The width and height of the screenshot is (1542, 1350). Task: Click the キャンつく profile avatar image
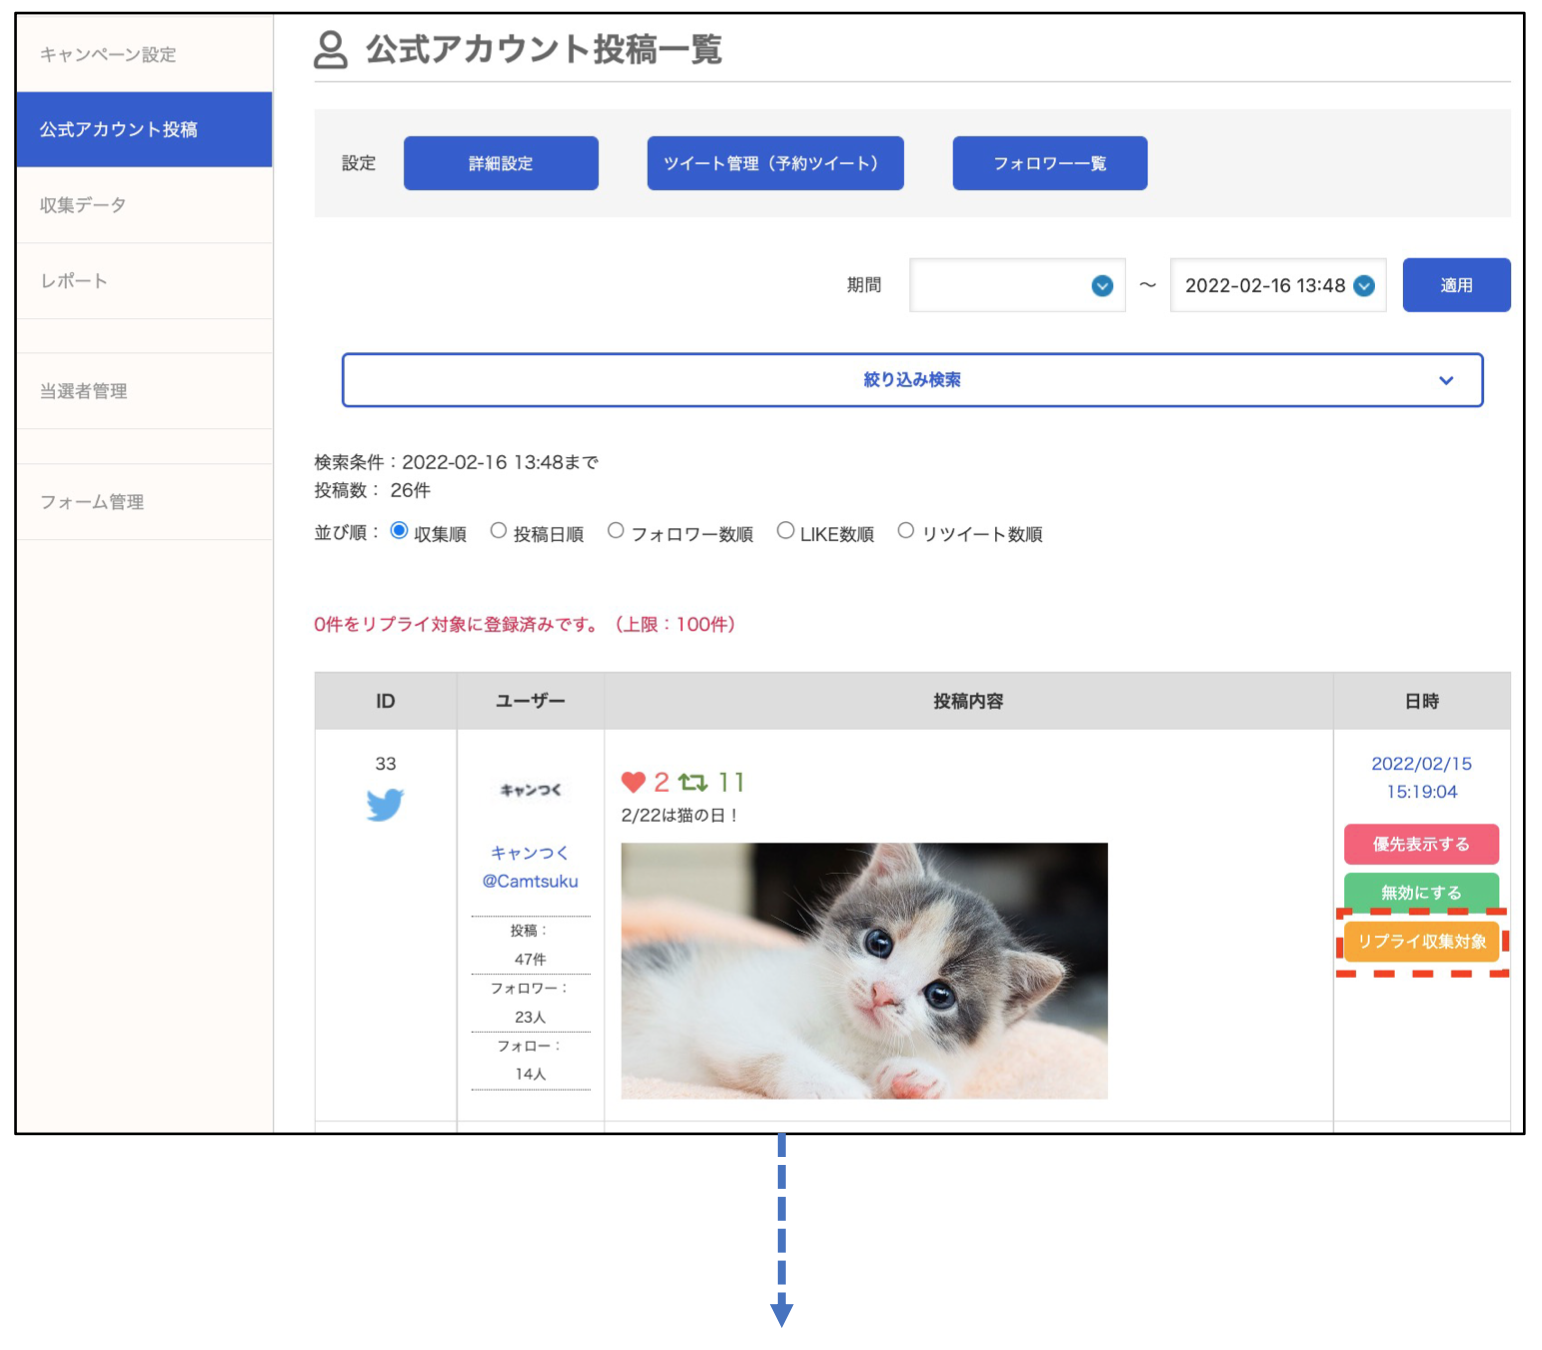(531, 790)
